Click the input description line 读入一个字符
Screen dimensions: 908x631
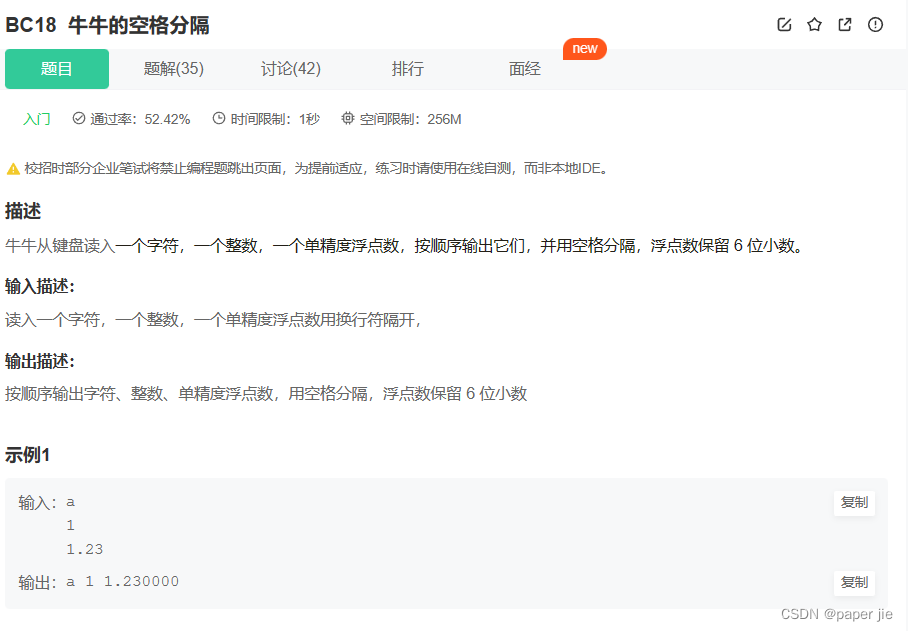[x=213, y=320]
